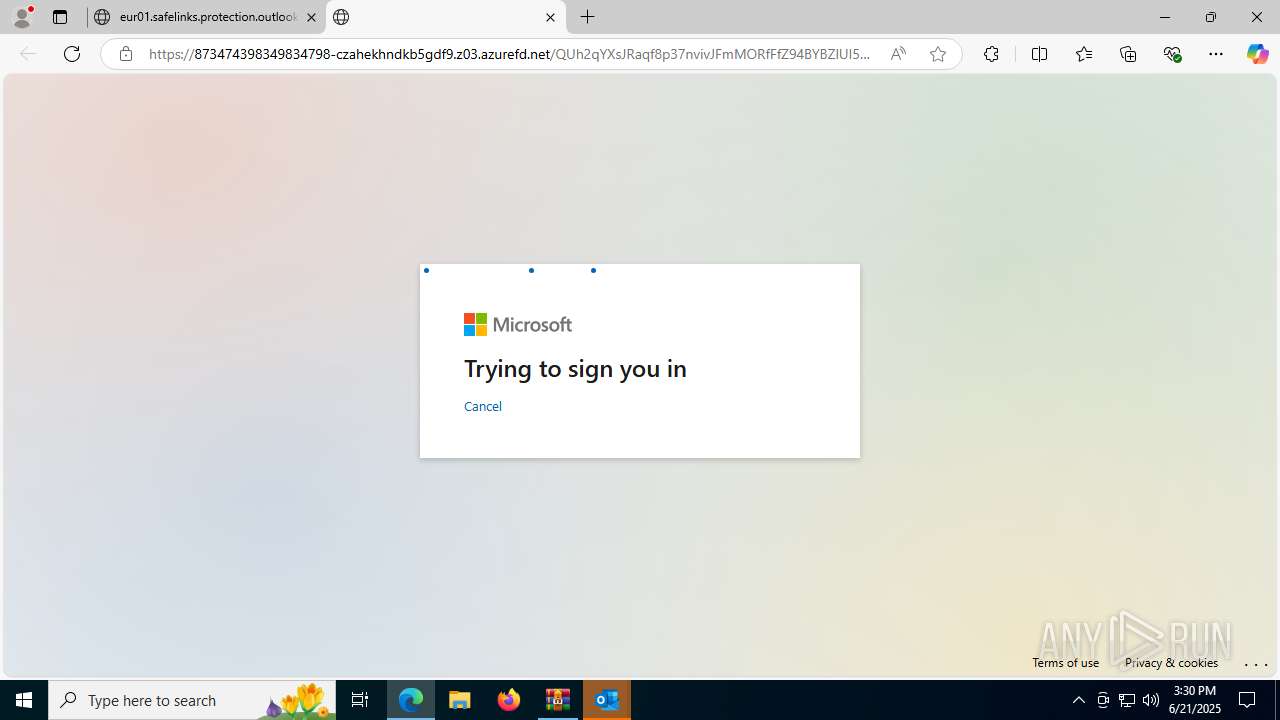Open Windows Start menu
The image size is (1280, 720).
coord(24,700)
